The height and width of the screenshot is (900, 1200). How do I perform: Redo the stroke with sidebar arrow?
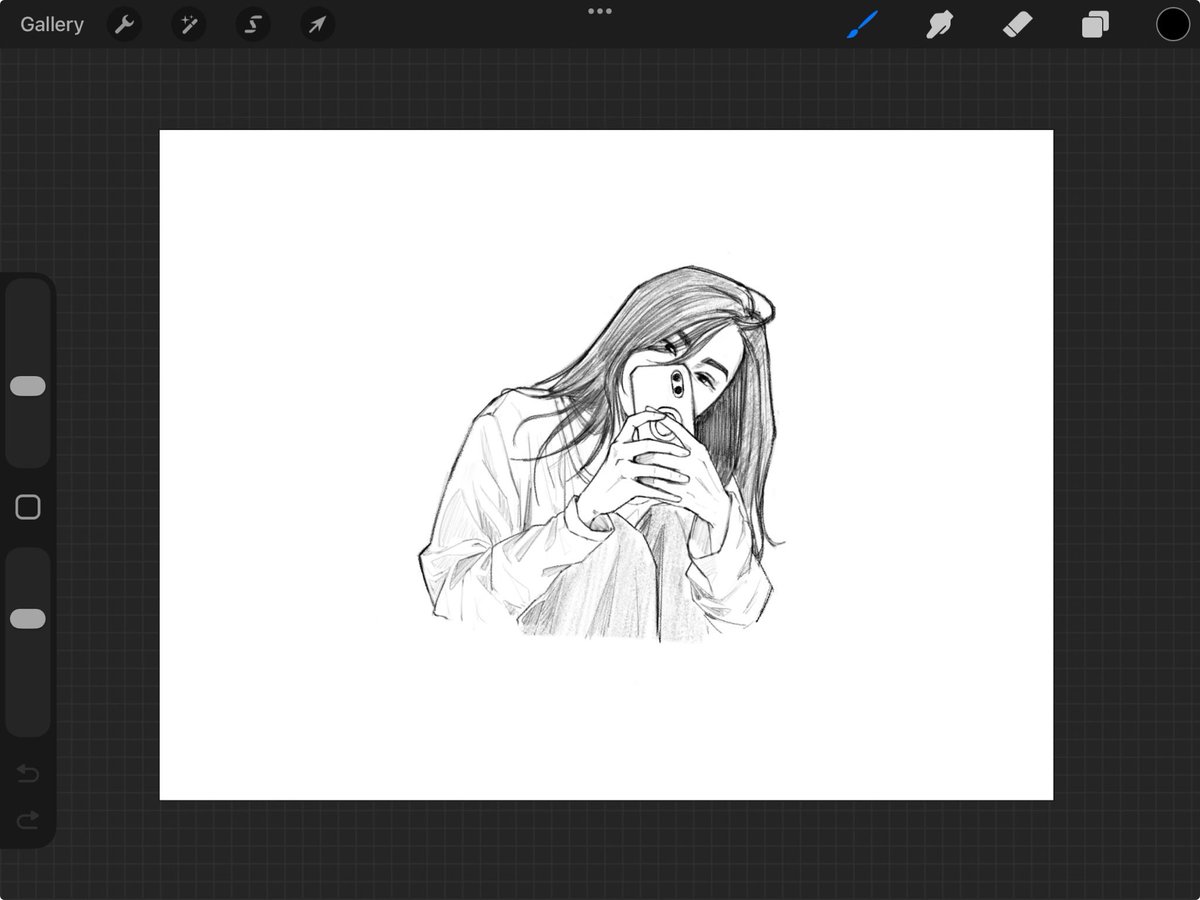[28, 820]
